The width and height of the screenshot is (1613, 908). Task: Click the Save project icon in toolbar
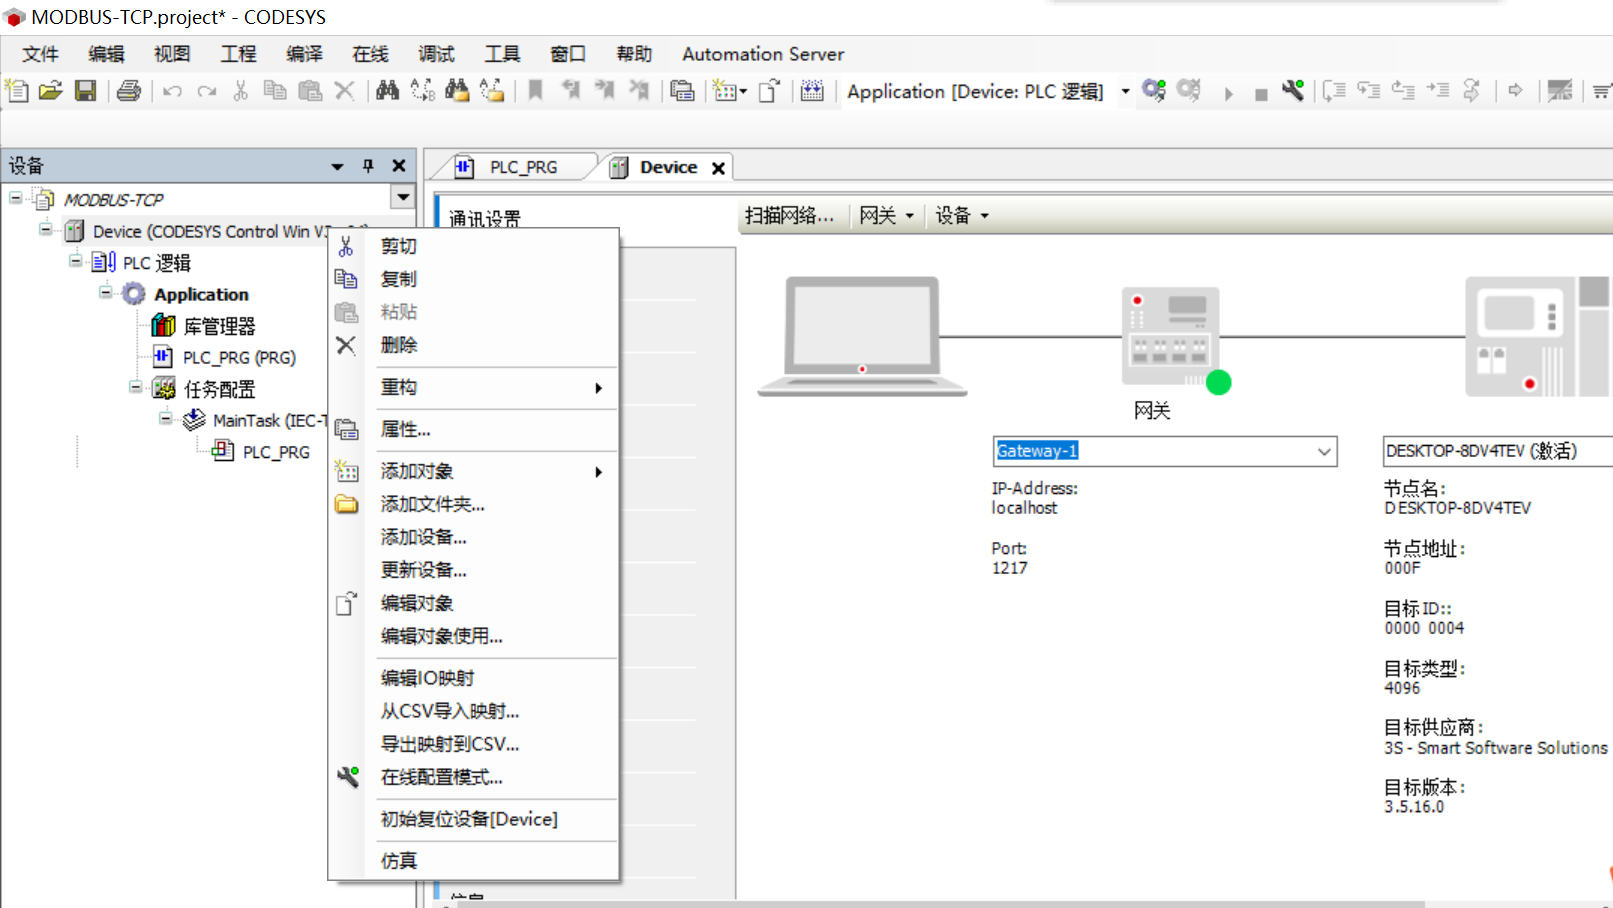86,91
